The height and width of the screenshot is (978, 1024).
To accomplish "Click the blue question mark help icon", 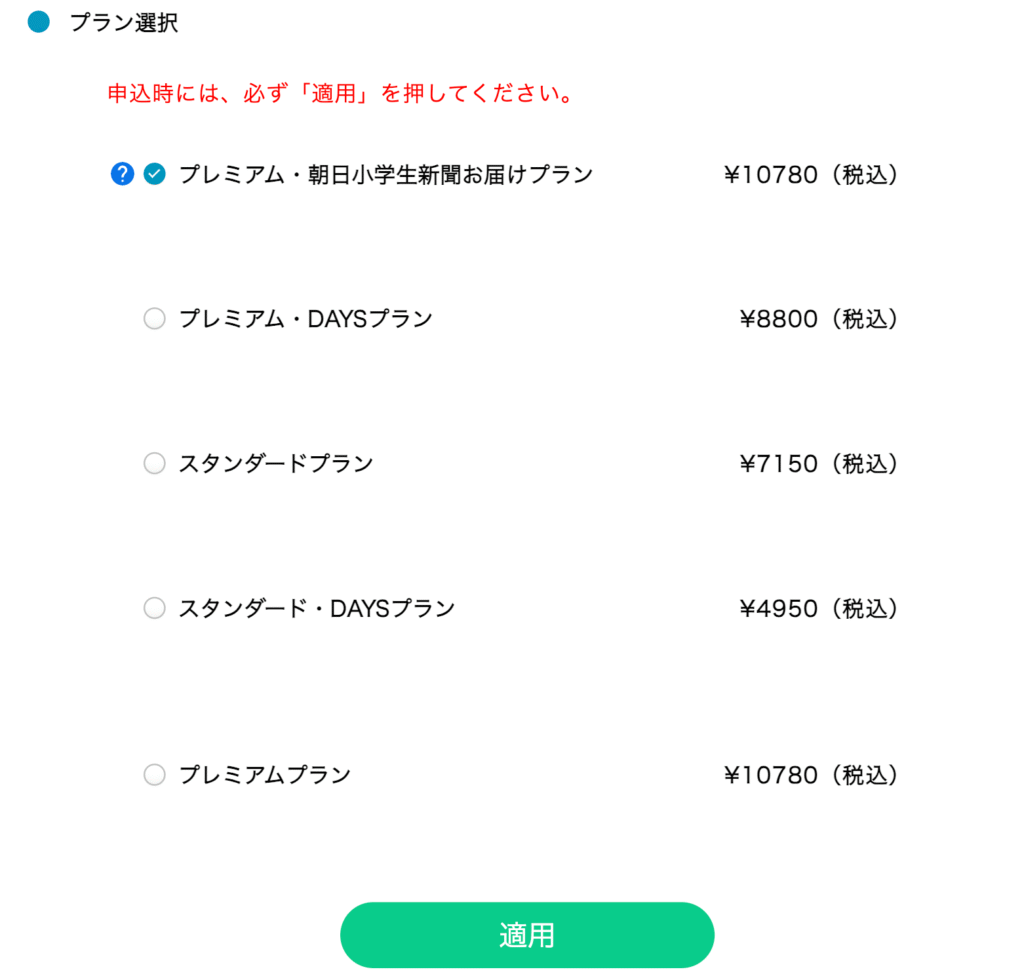I will (x=122, y=175).
